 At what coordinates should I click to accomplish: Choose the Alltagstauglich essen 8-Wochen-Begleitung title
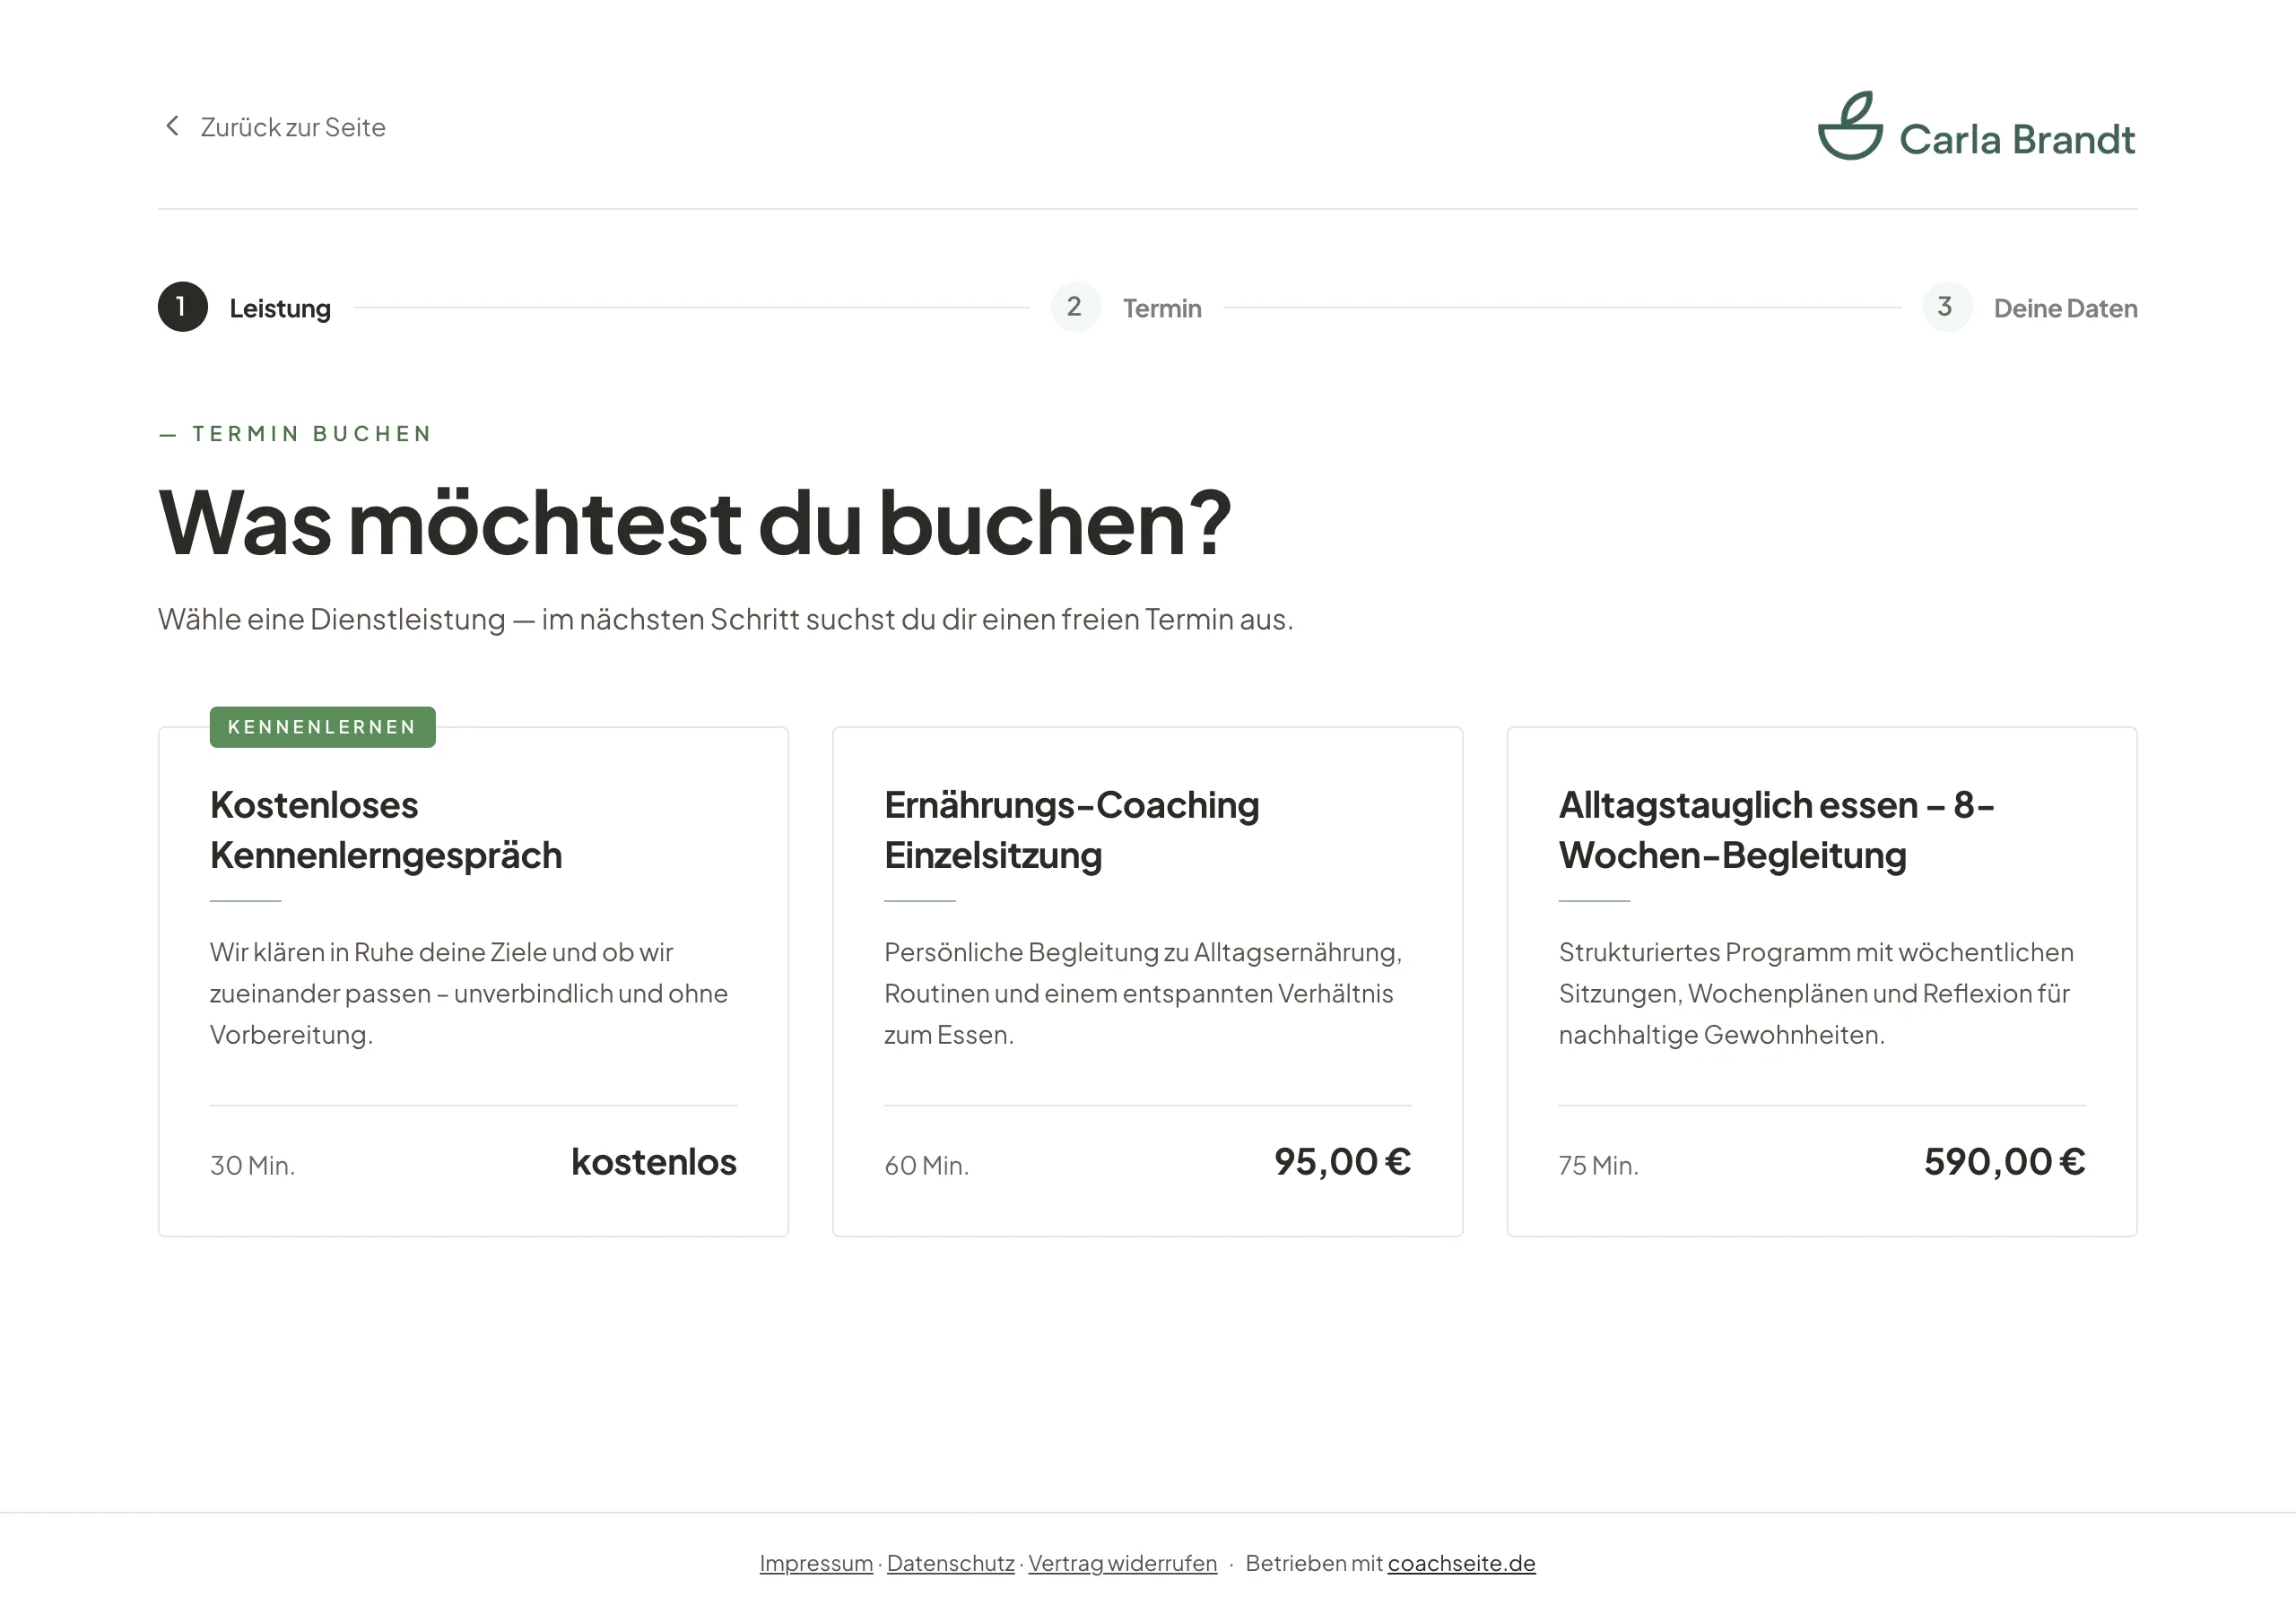(1776, 830)
